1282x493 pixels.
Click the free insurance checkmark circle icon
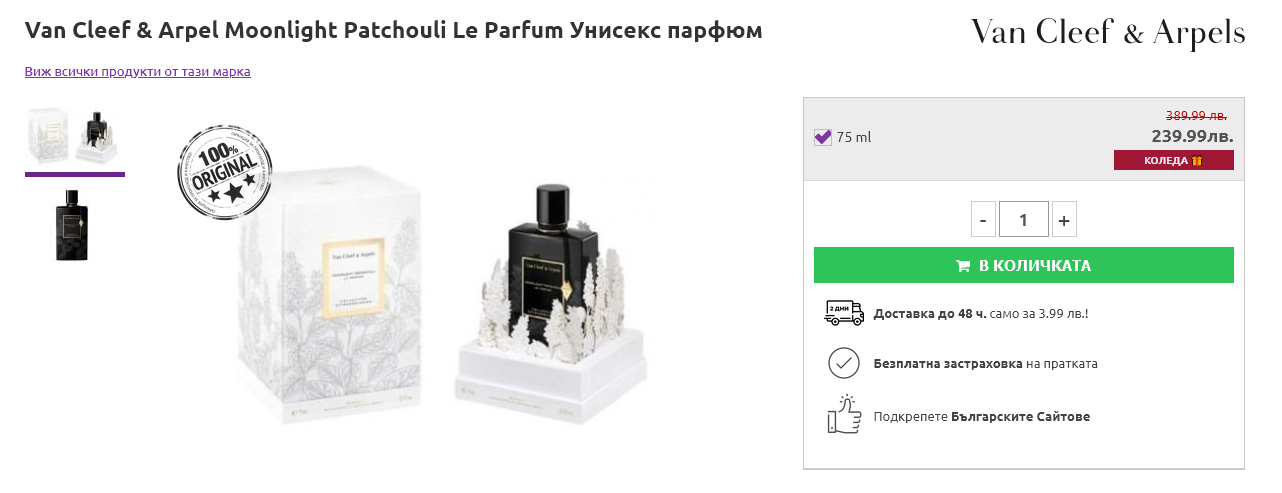click(844, 363)
